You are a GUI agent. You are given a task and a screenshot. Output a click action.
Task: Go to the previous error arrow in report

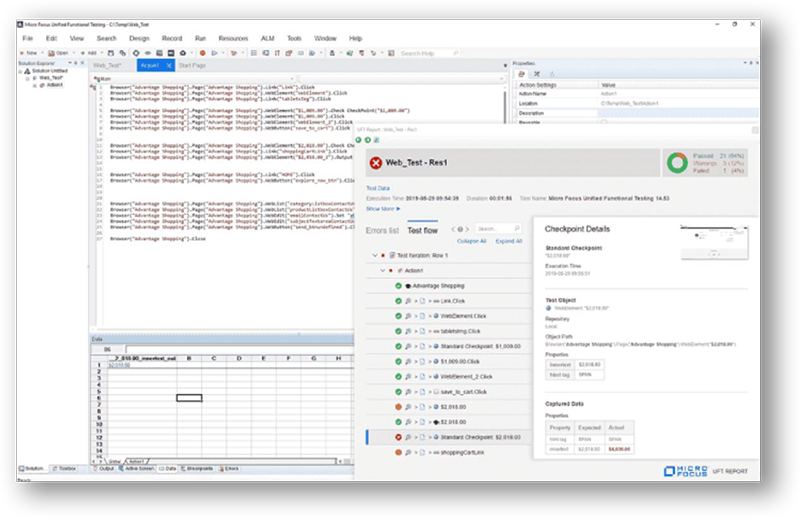tap(453, 229)
